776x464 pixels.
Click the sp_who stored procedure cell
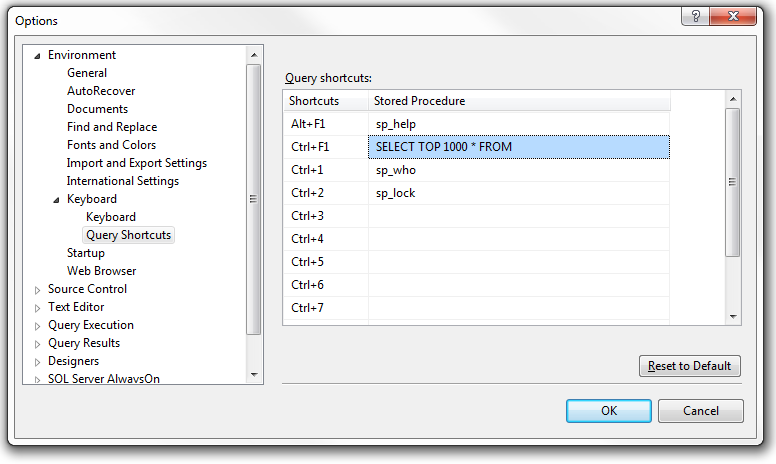click(x=519, y=170)
